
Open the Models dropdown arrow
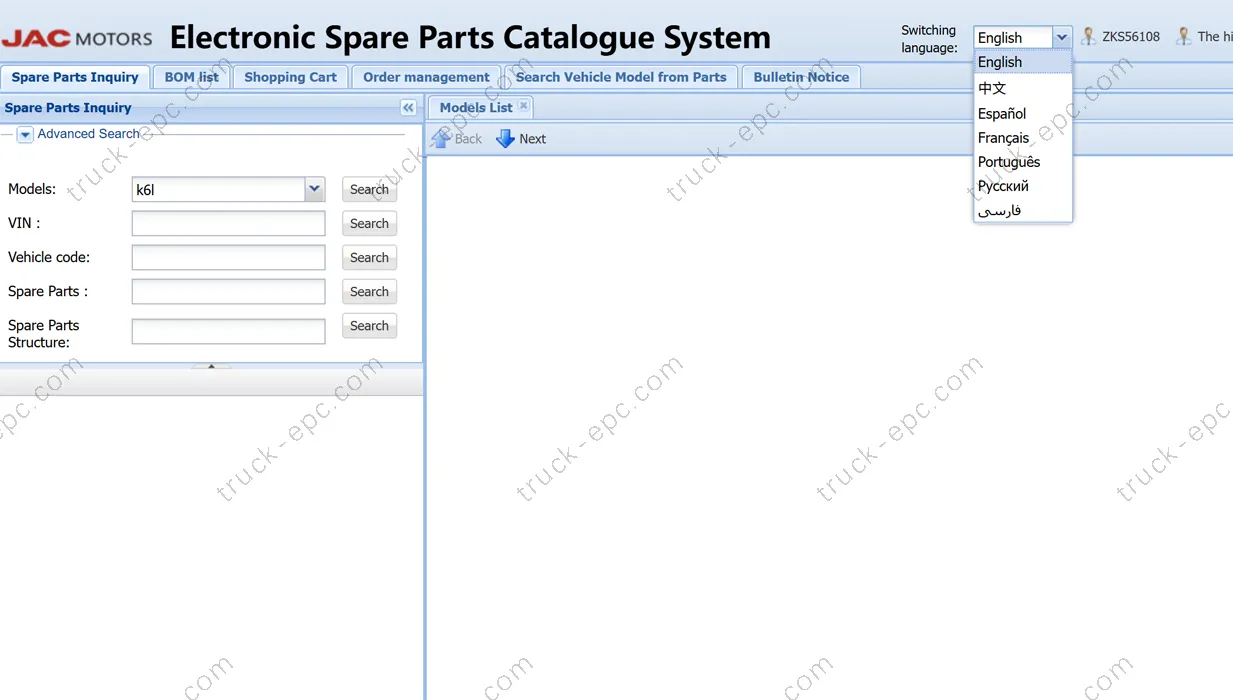tap(314, 189)
